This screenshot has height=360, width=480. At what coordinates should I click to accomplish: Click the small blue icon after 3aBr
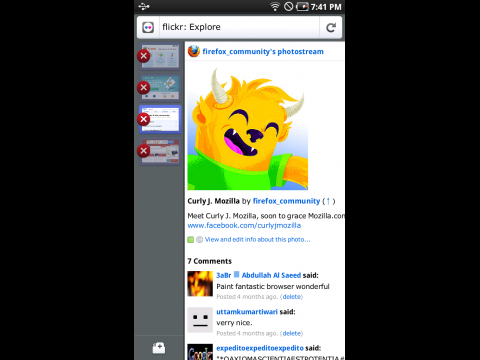click(x=237, y=275)
